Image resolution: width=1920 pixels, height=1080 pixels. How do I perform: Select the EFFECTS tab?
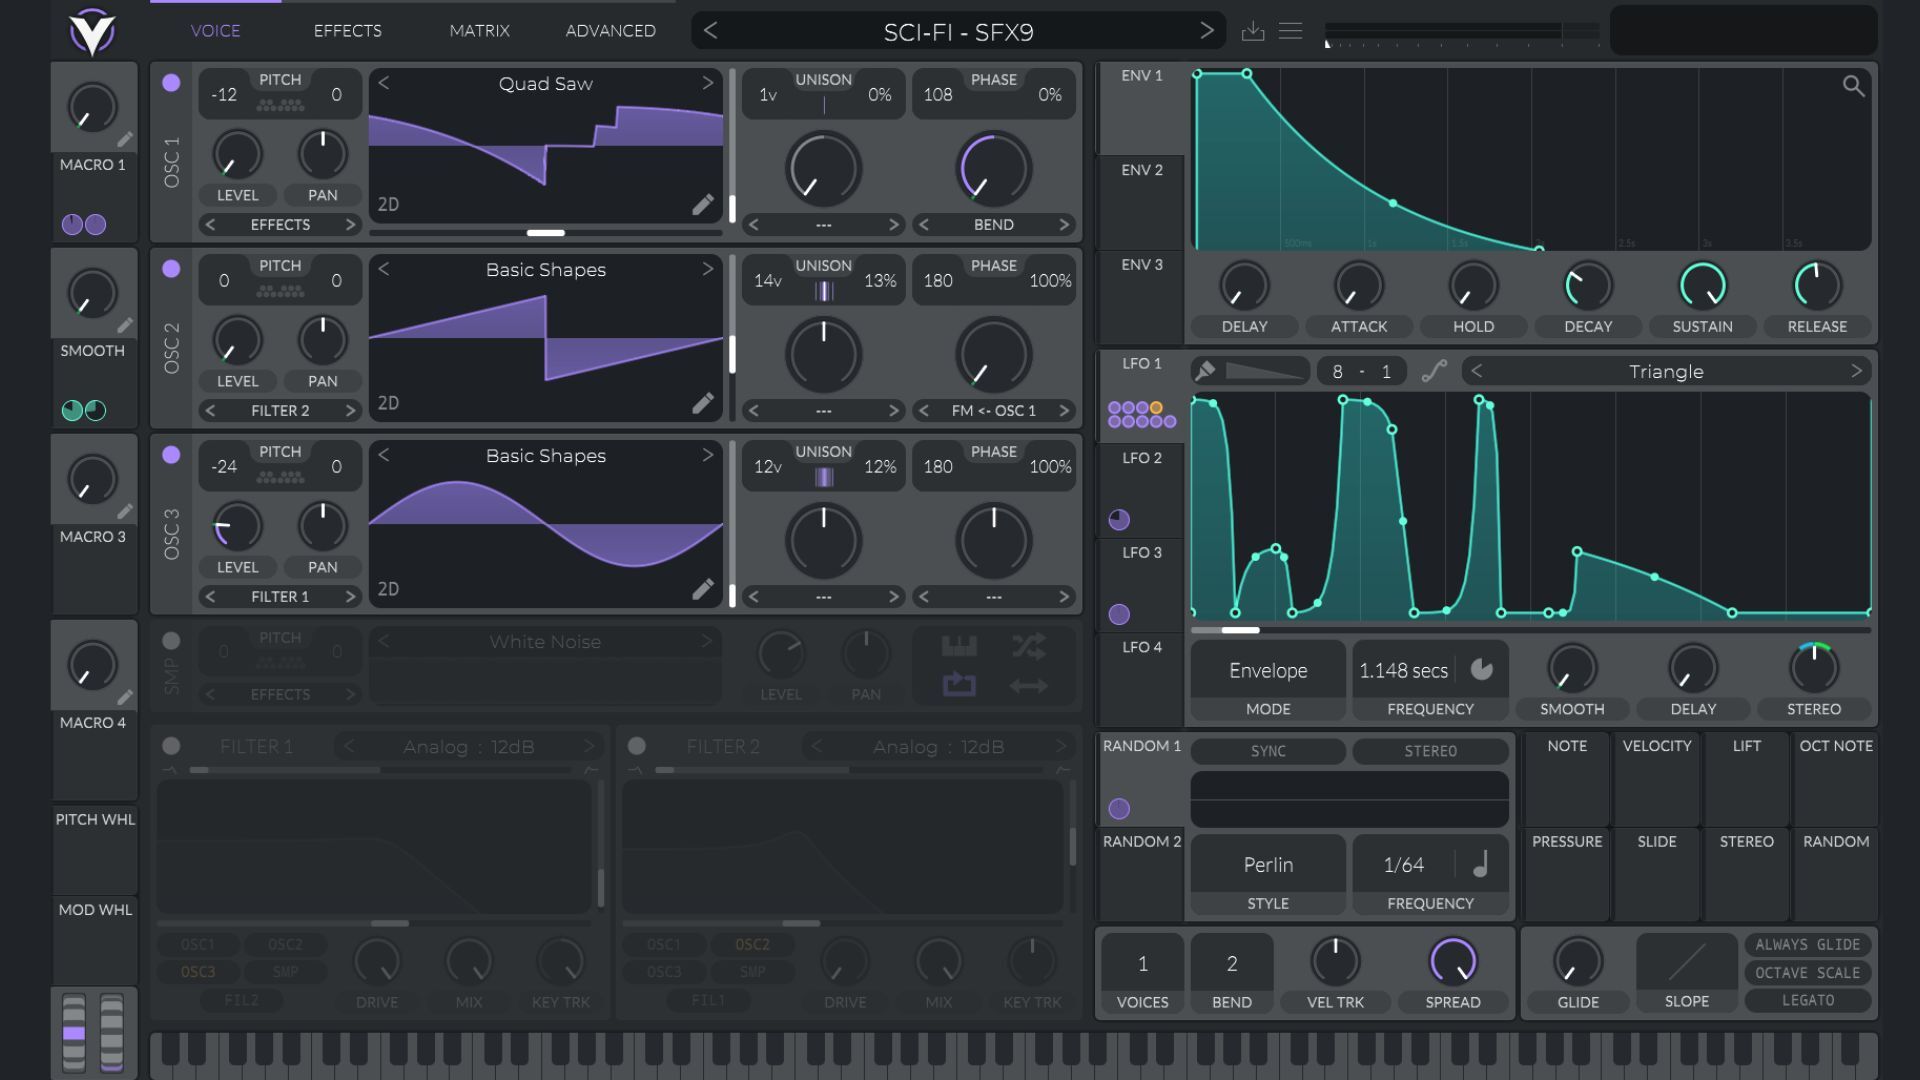tap(347, 29)
